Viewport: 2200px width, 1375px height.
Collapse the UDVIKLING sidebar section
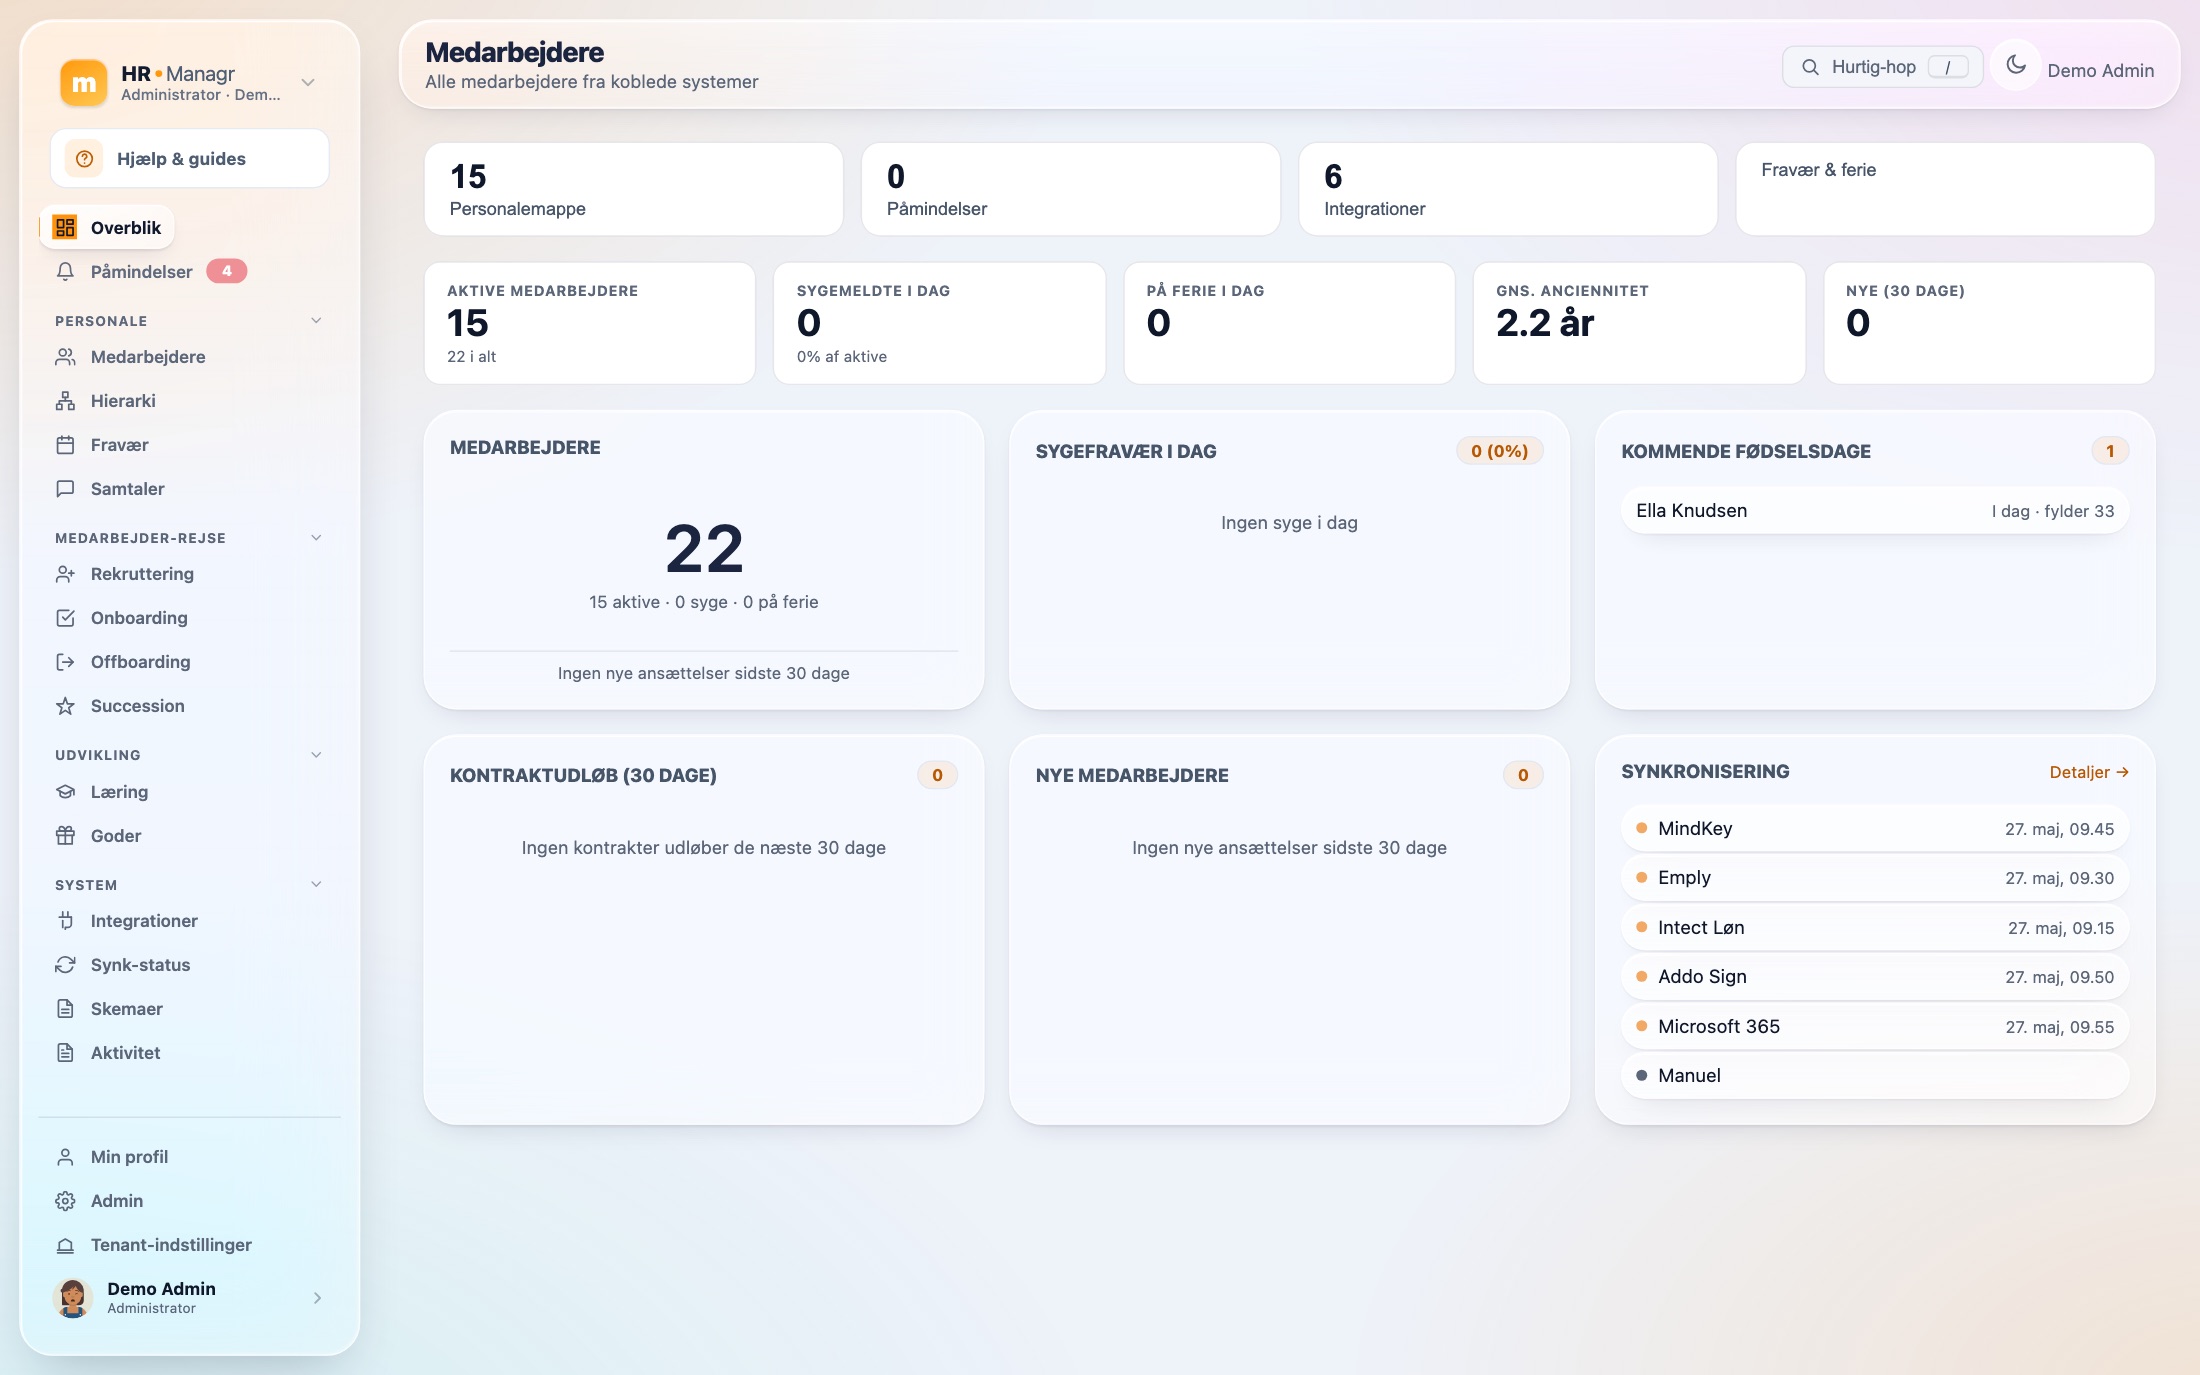coord(316,755)
